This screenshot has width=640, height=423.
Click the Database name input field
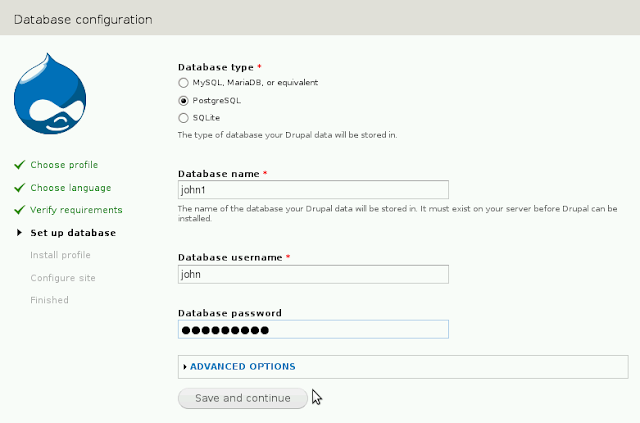(313, 190)
